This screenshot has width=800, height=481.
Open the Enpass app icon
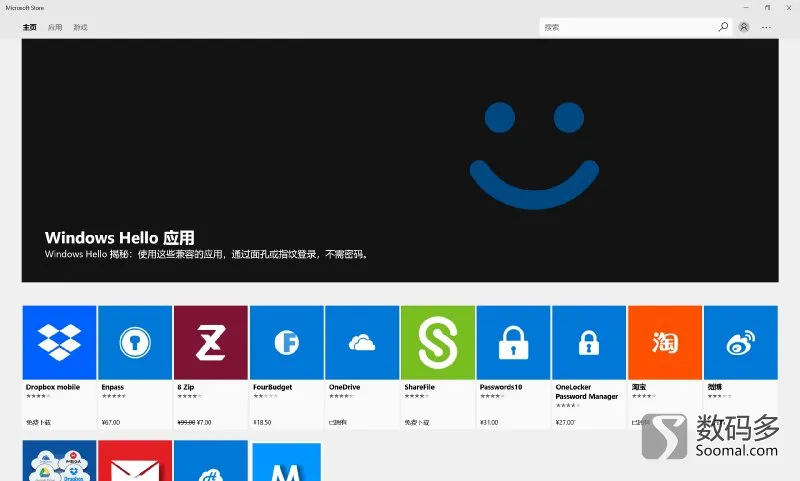pyautogui.click(x=135, y=342)
